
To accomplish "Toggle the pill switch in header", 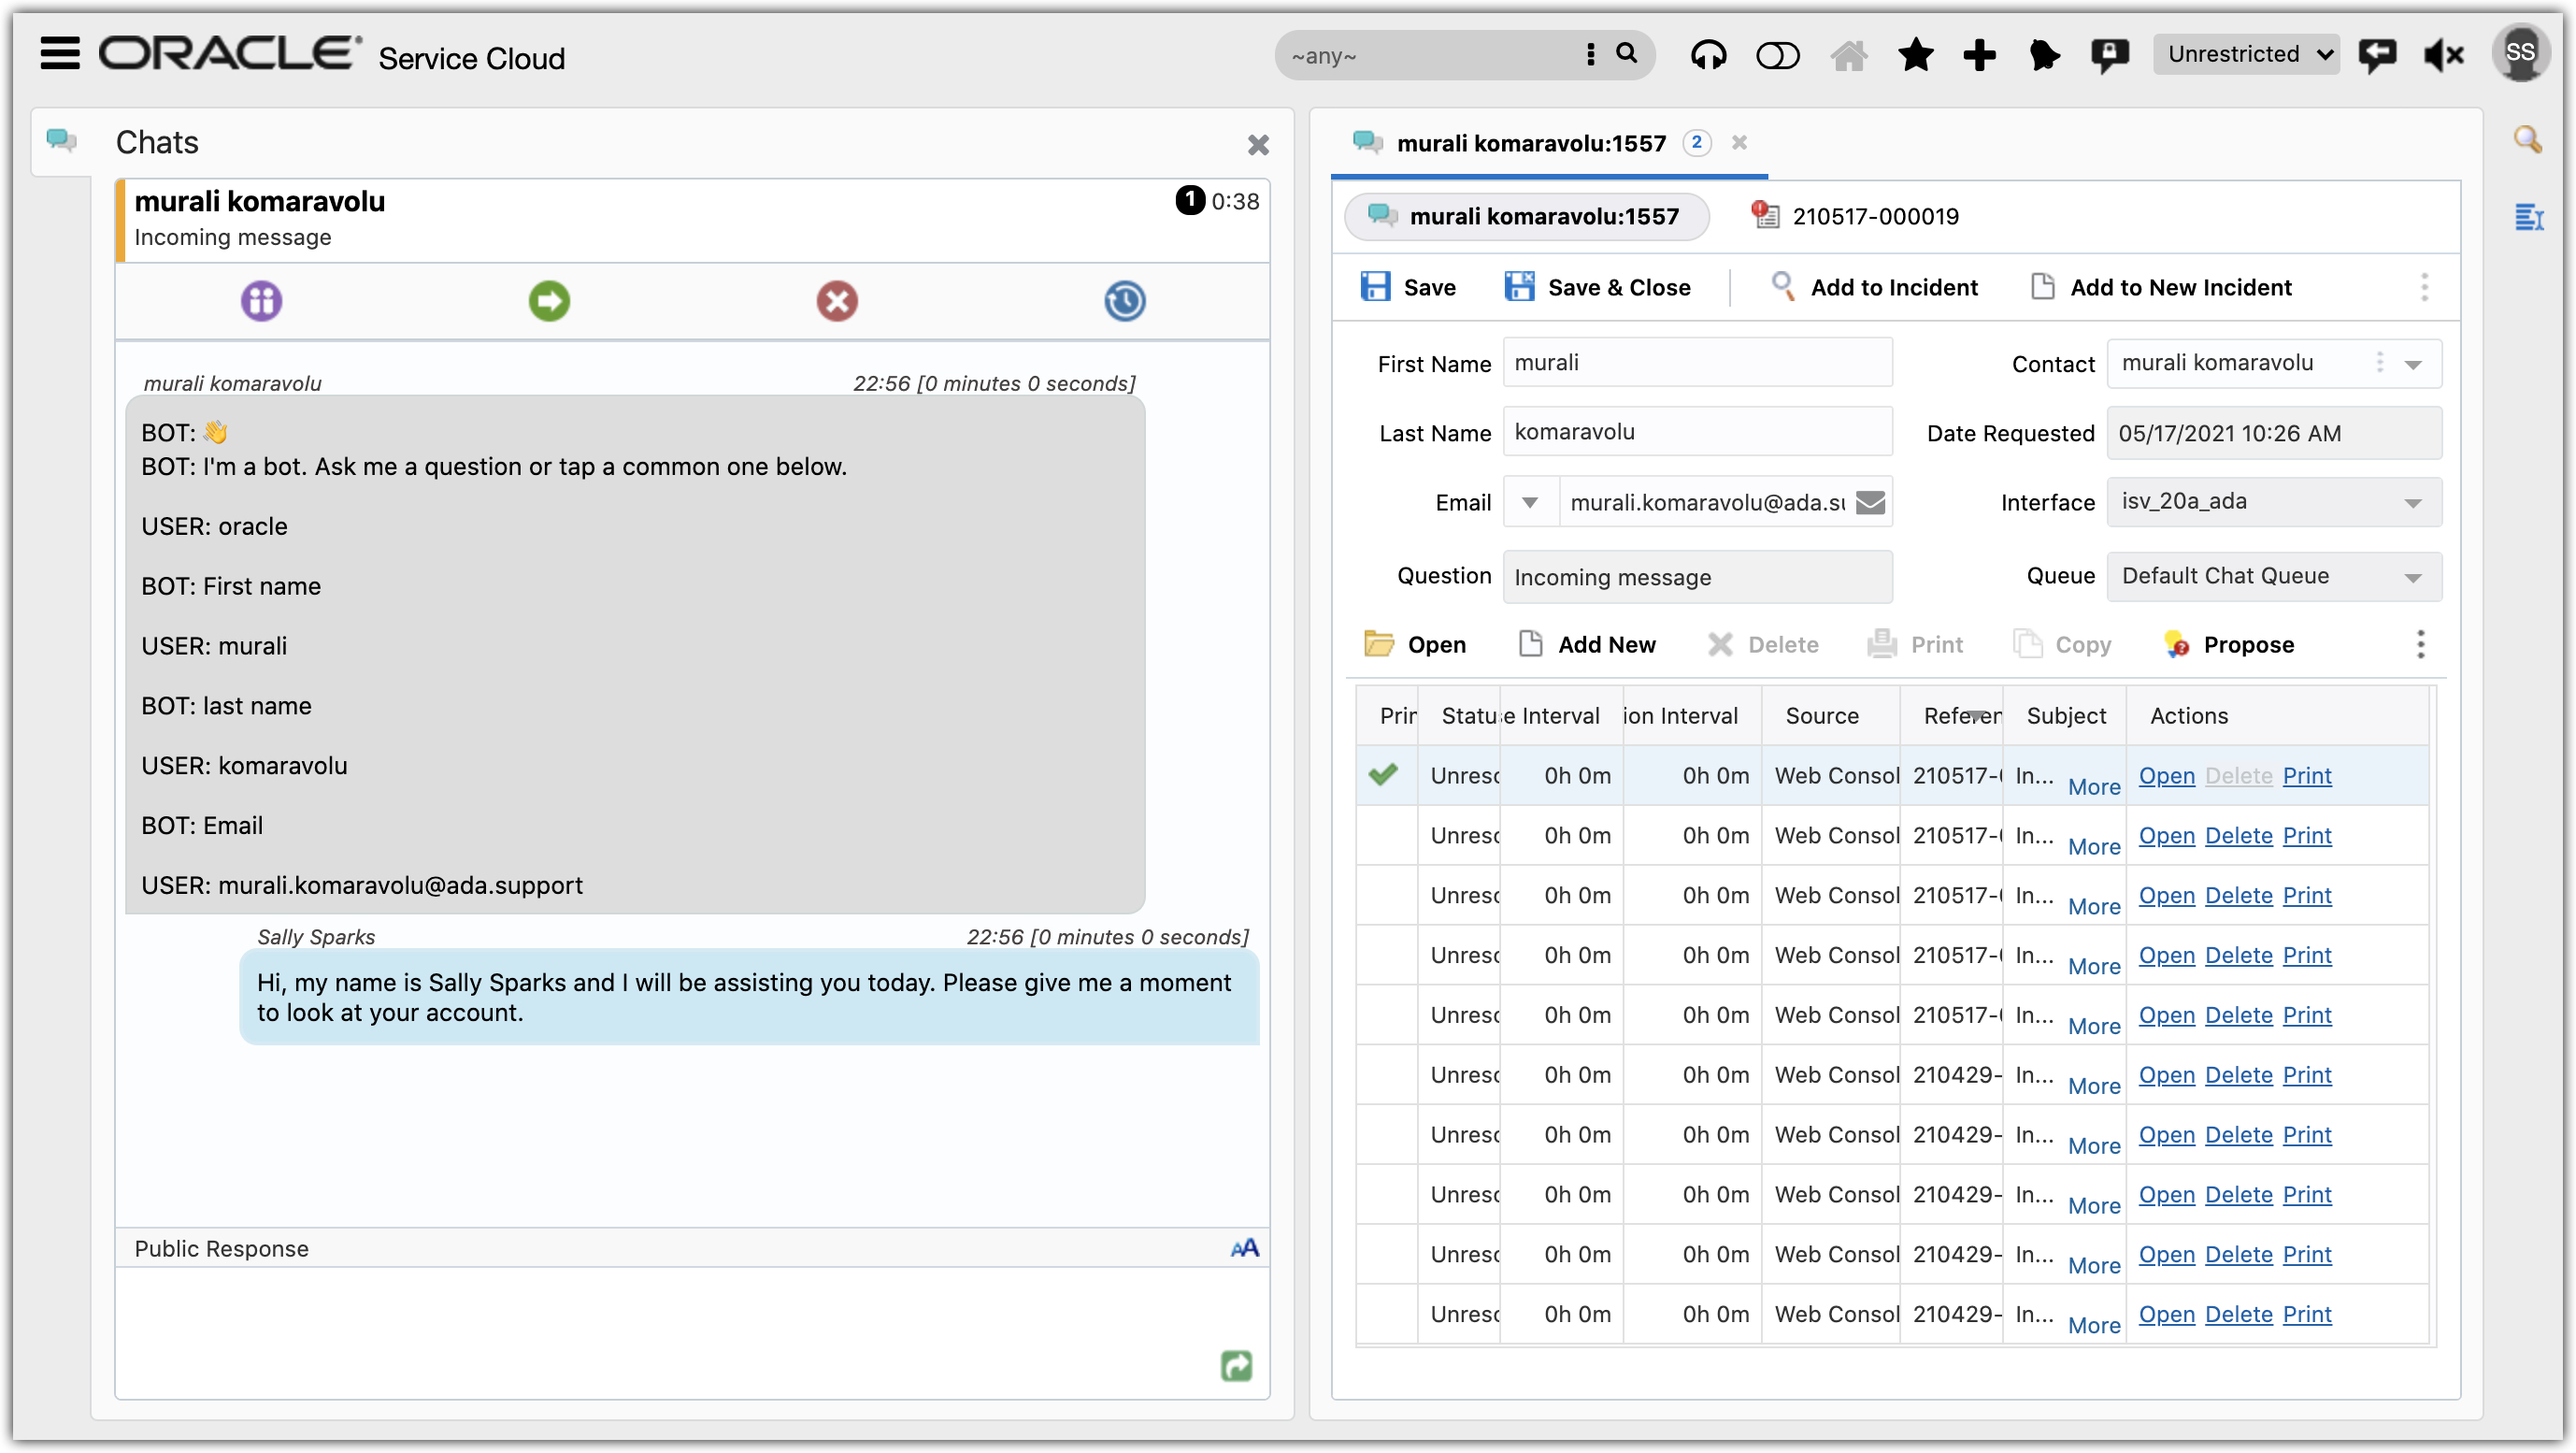I will pyautogui.click(x=1777, y=55).
